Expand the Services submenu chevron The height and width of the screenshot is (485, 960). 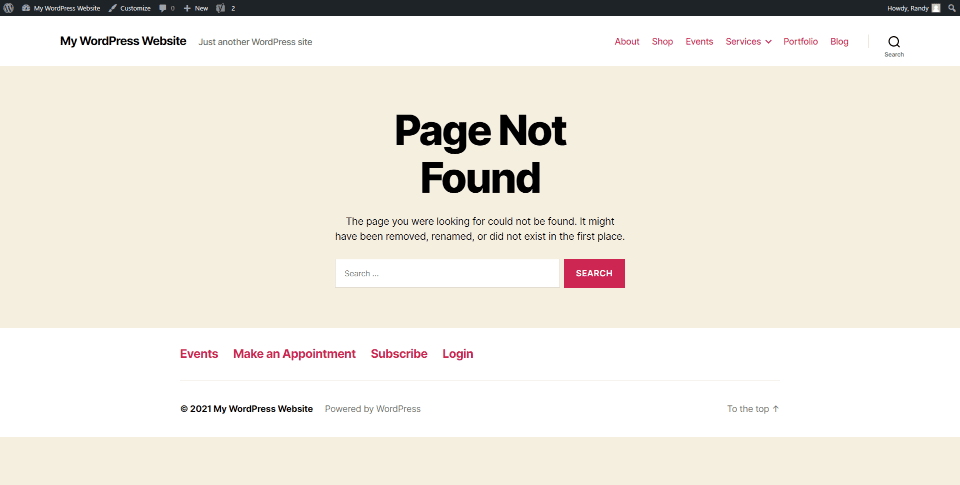tap(768, 42)
